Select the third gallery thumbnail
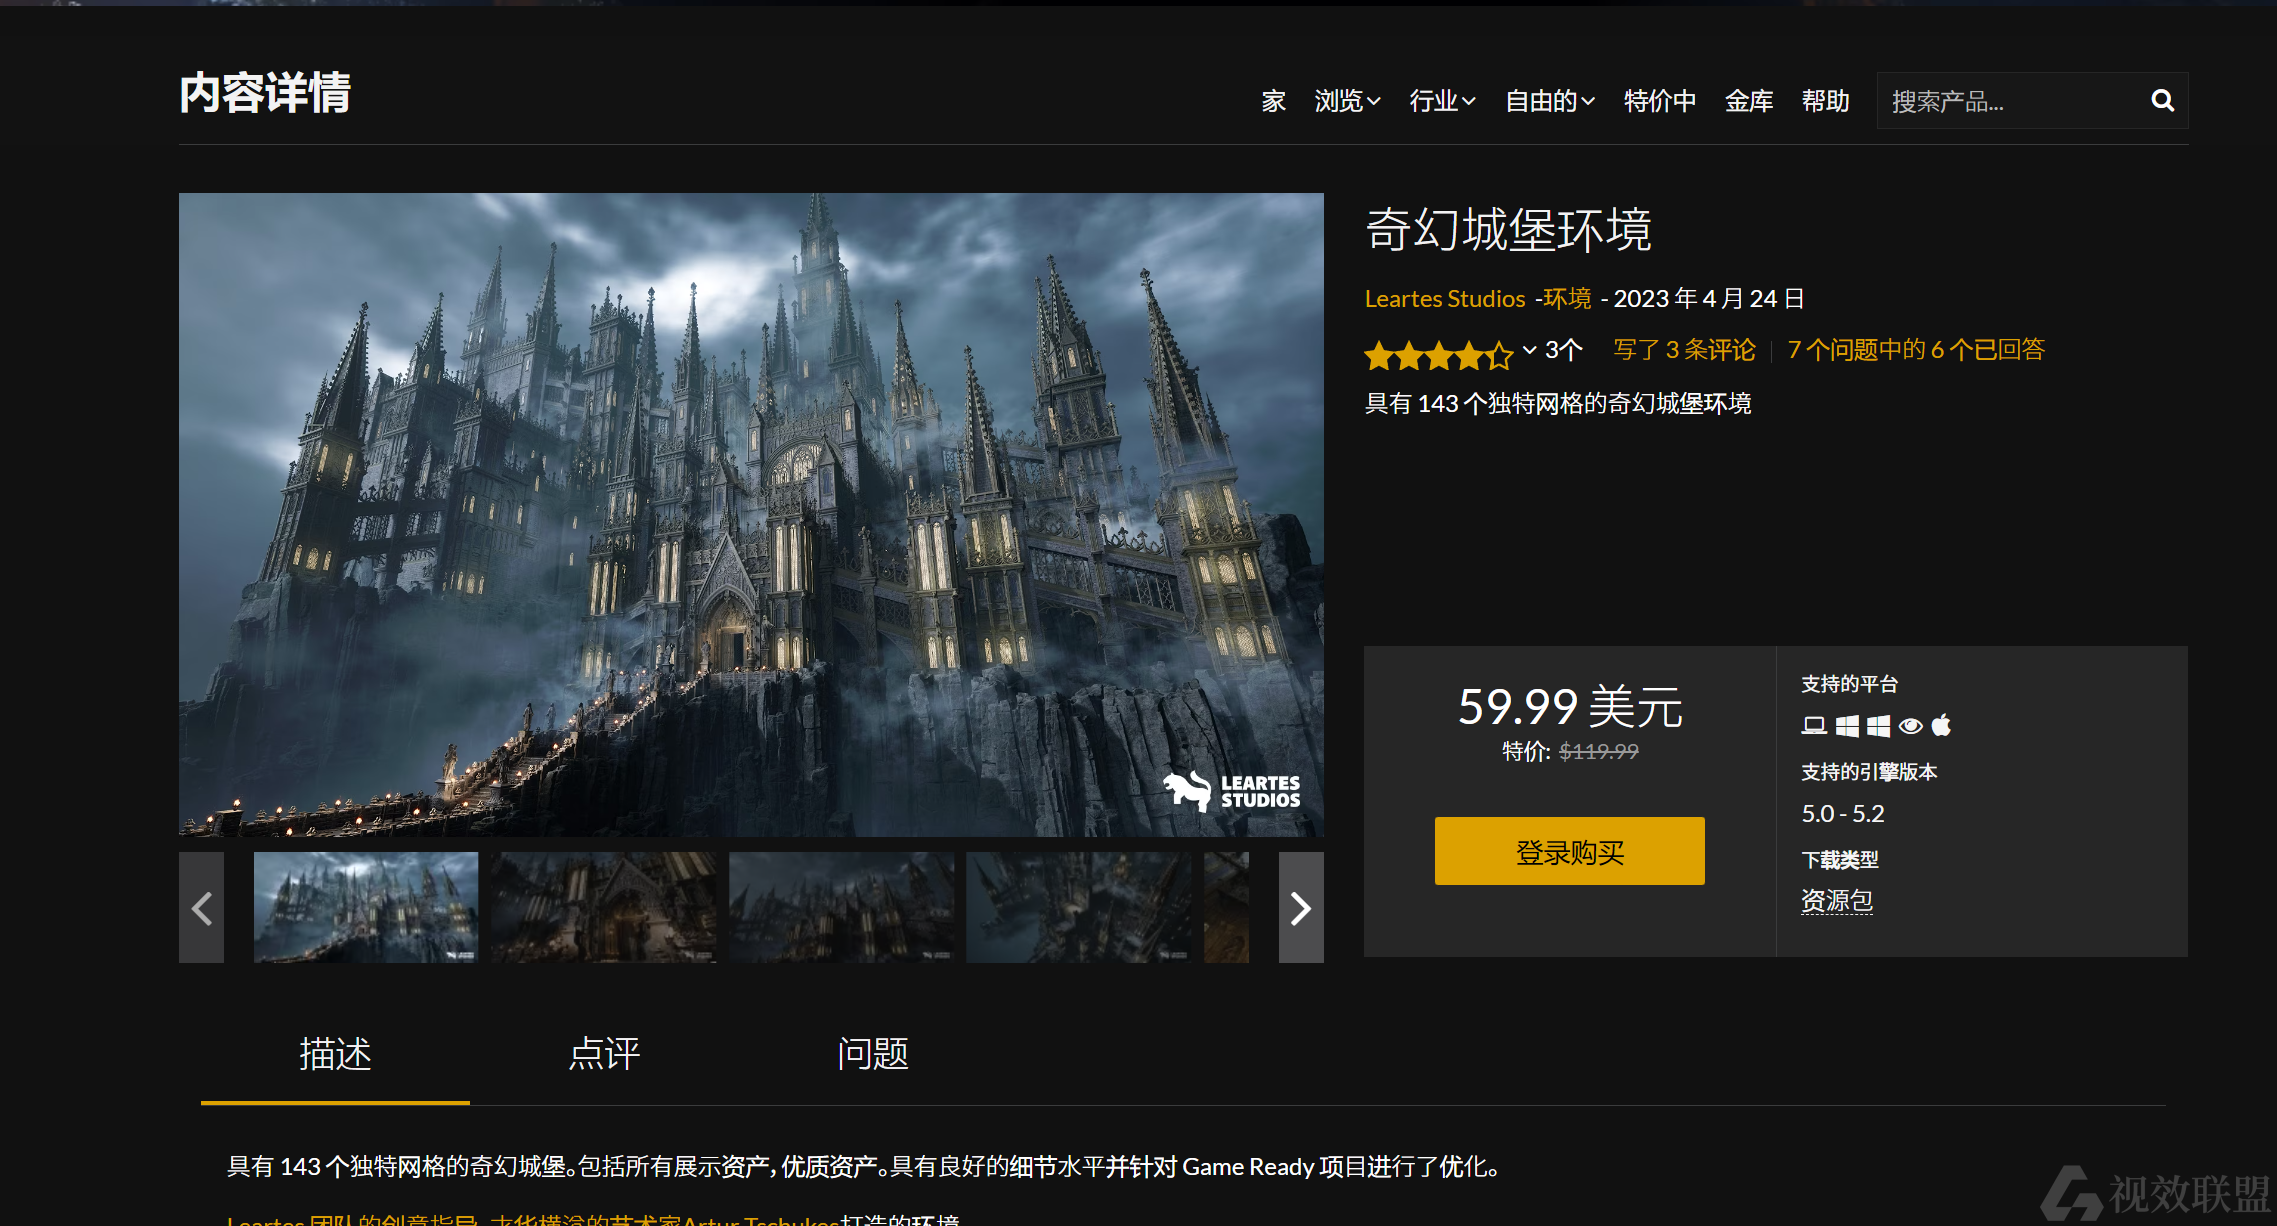 click(x=842, y=908)
